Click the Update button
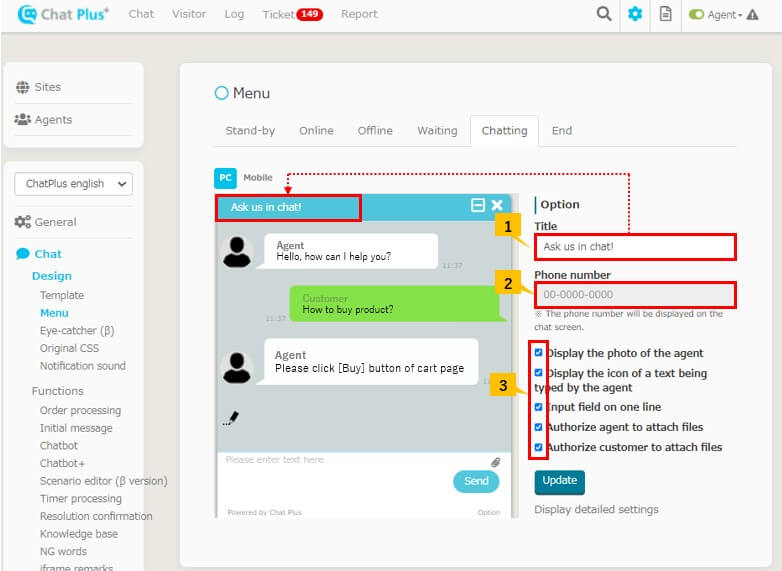Screen dimensions: 782x571 click(x=560, y=482)
